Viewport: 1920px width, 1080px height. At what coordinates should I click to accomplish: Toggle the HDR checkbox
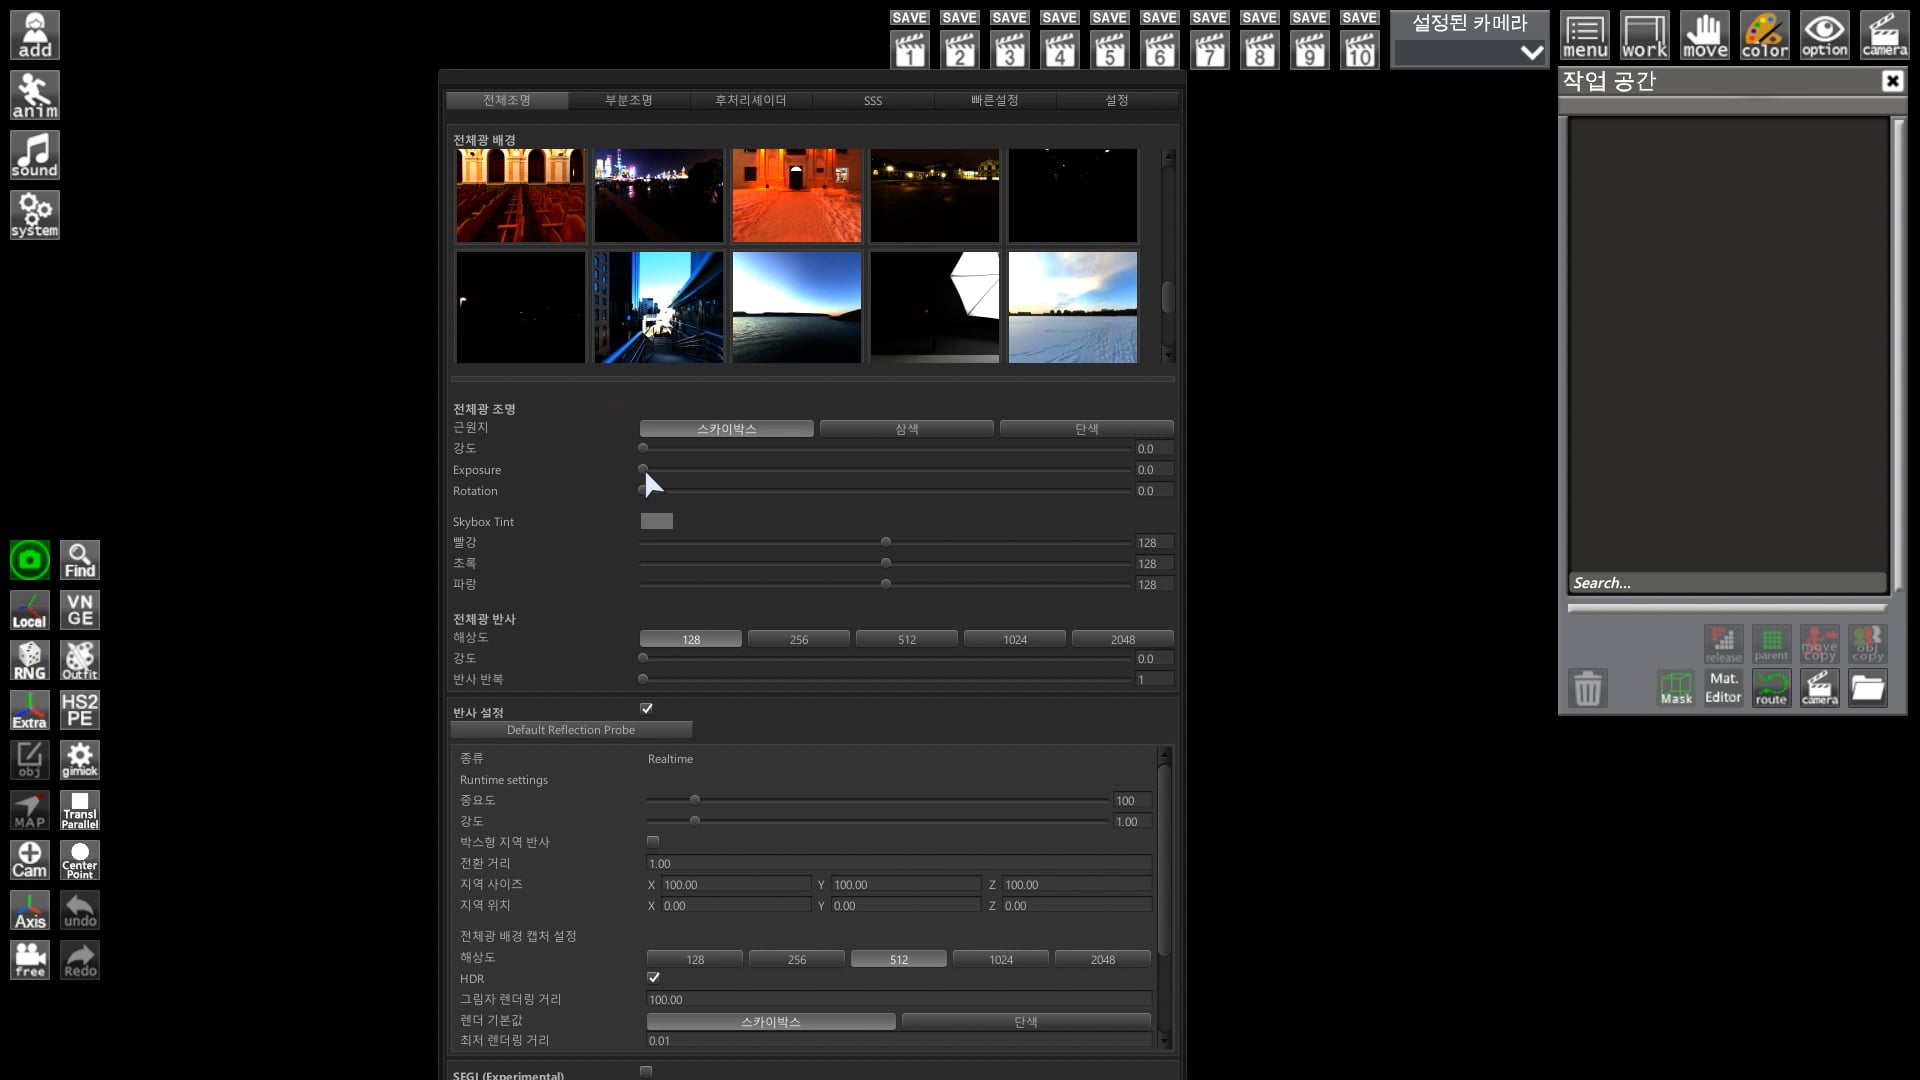[x=653, y=977]
